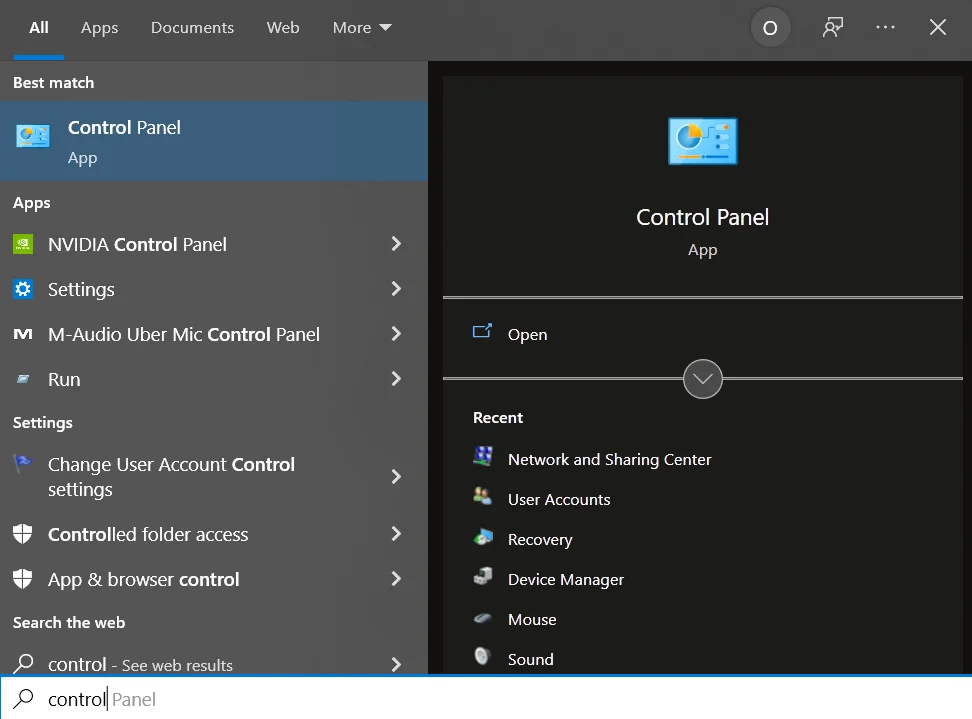
Task: Open the All search tab
Action: 38,28
